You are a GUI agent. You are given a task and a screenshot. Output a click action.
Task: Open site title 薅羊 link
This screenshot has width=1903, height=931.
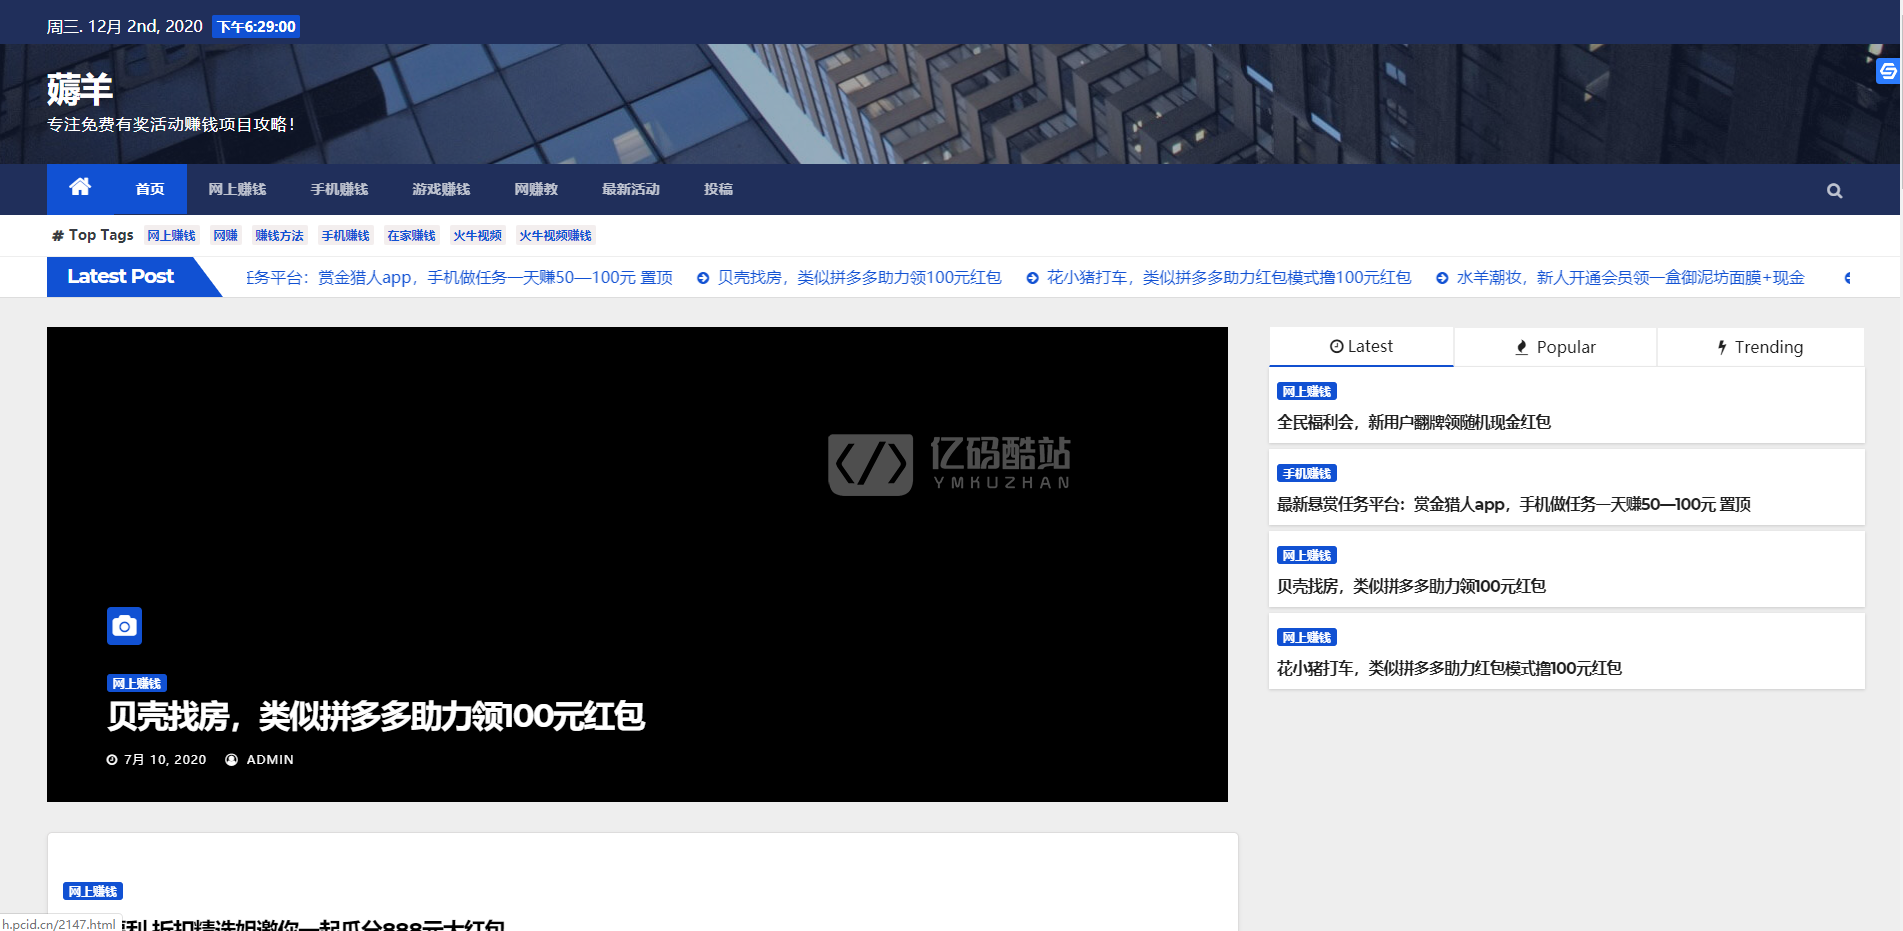pyautogui.click(x=80, y=90)
